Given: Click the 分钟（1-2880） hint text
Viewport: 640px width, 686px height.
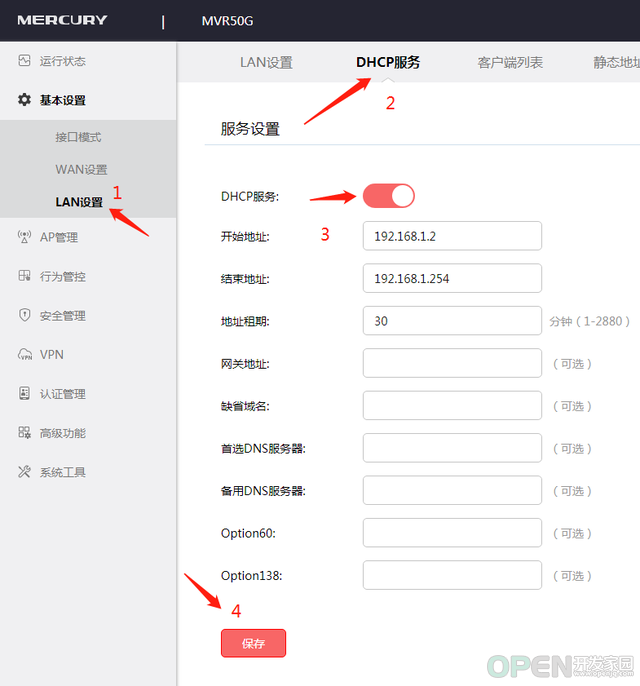Looking at the screenshot, I should click(590, 321).
